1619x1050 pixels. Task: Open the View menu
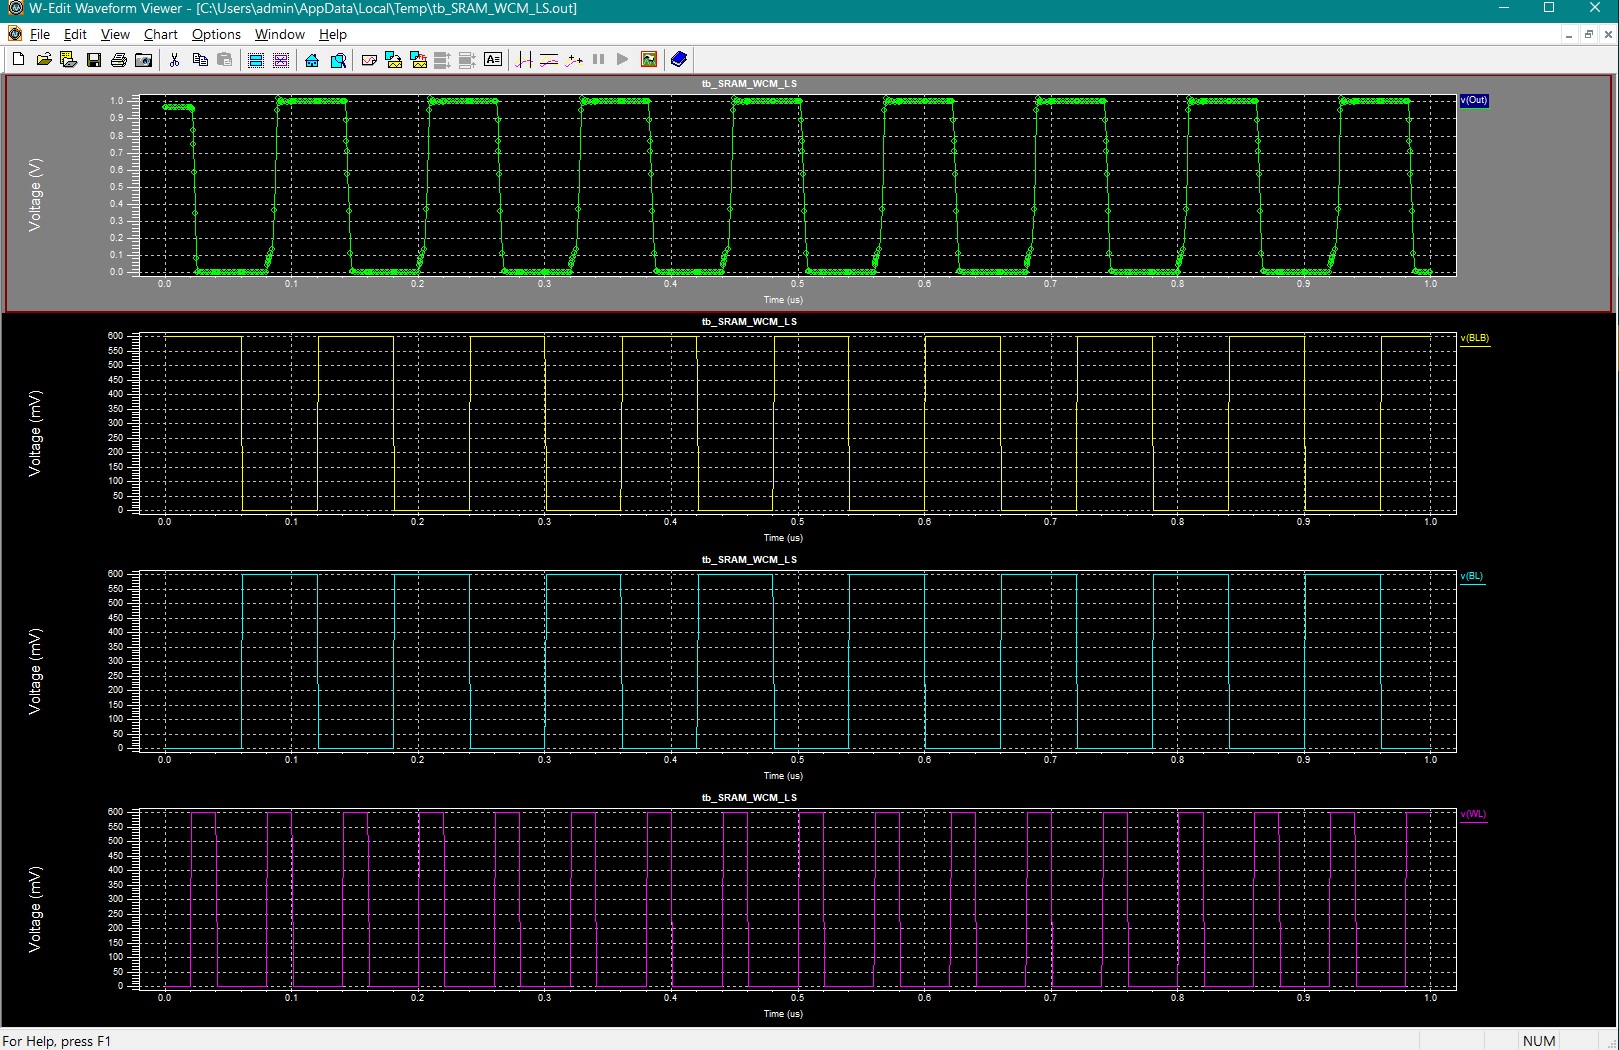click(x=115, y=34)
